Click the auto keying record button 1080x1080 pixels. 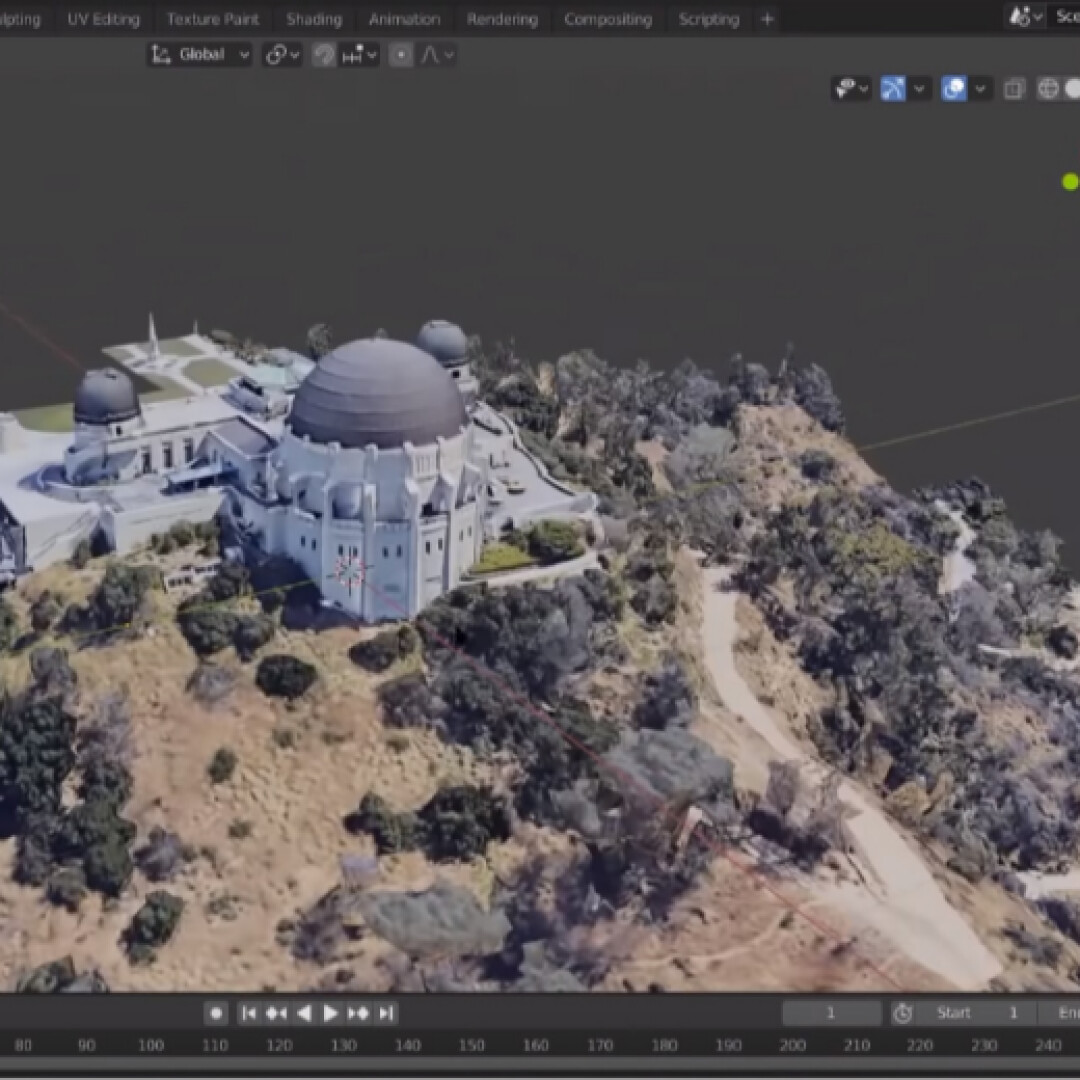(216, 1013)
